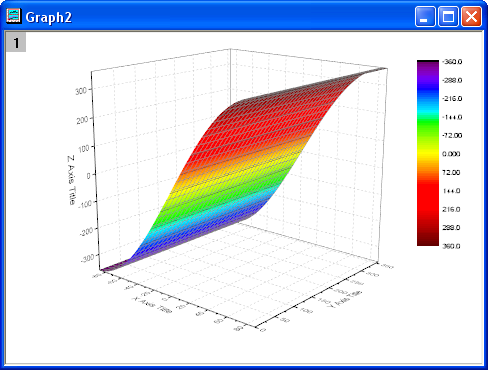Click the legend value 216.0
The image size is (488, 370).
coord(451,209)
